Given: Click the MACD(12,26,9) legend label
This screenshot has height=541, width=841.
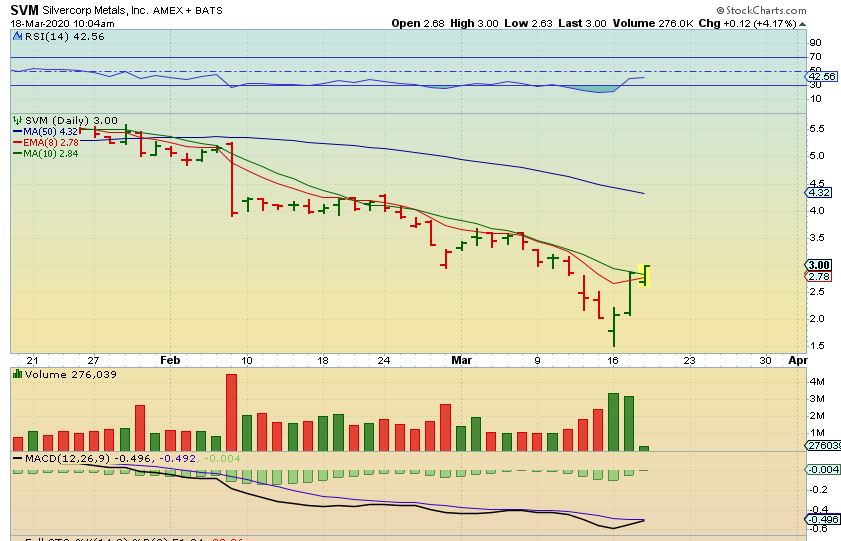Looking at the screenshot, I should click(x=67, y=458).
